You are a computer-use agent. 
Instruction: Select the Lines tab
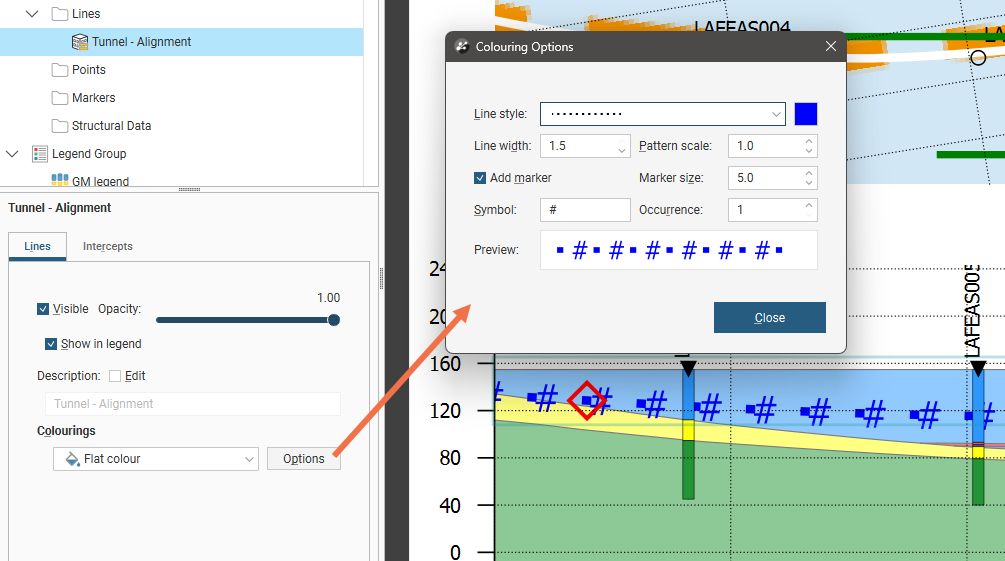tap(37, 246)
